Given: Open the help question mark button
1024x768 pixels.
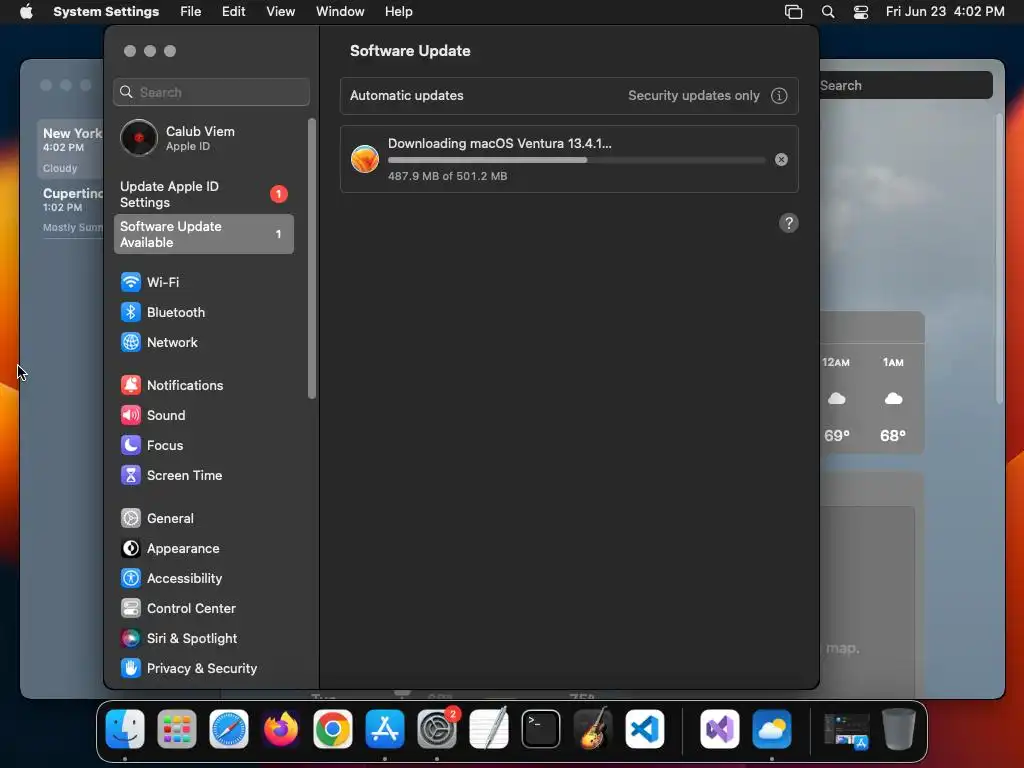Looking at the screenshot, I should pos(789,223).
